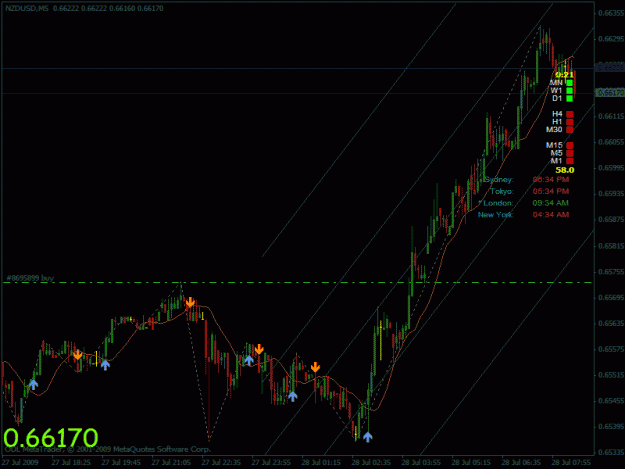Image resolution: width=625 pixels, height=469 pixels.
Task: Click the '28 Jul 06:35' time axis label
Action: click(521, 463)
